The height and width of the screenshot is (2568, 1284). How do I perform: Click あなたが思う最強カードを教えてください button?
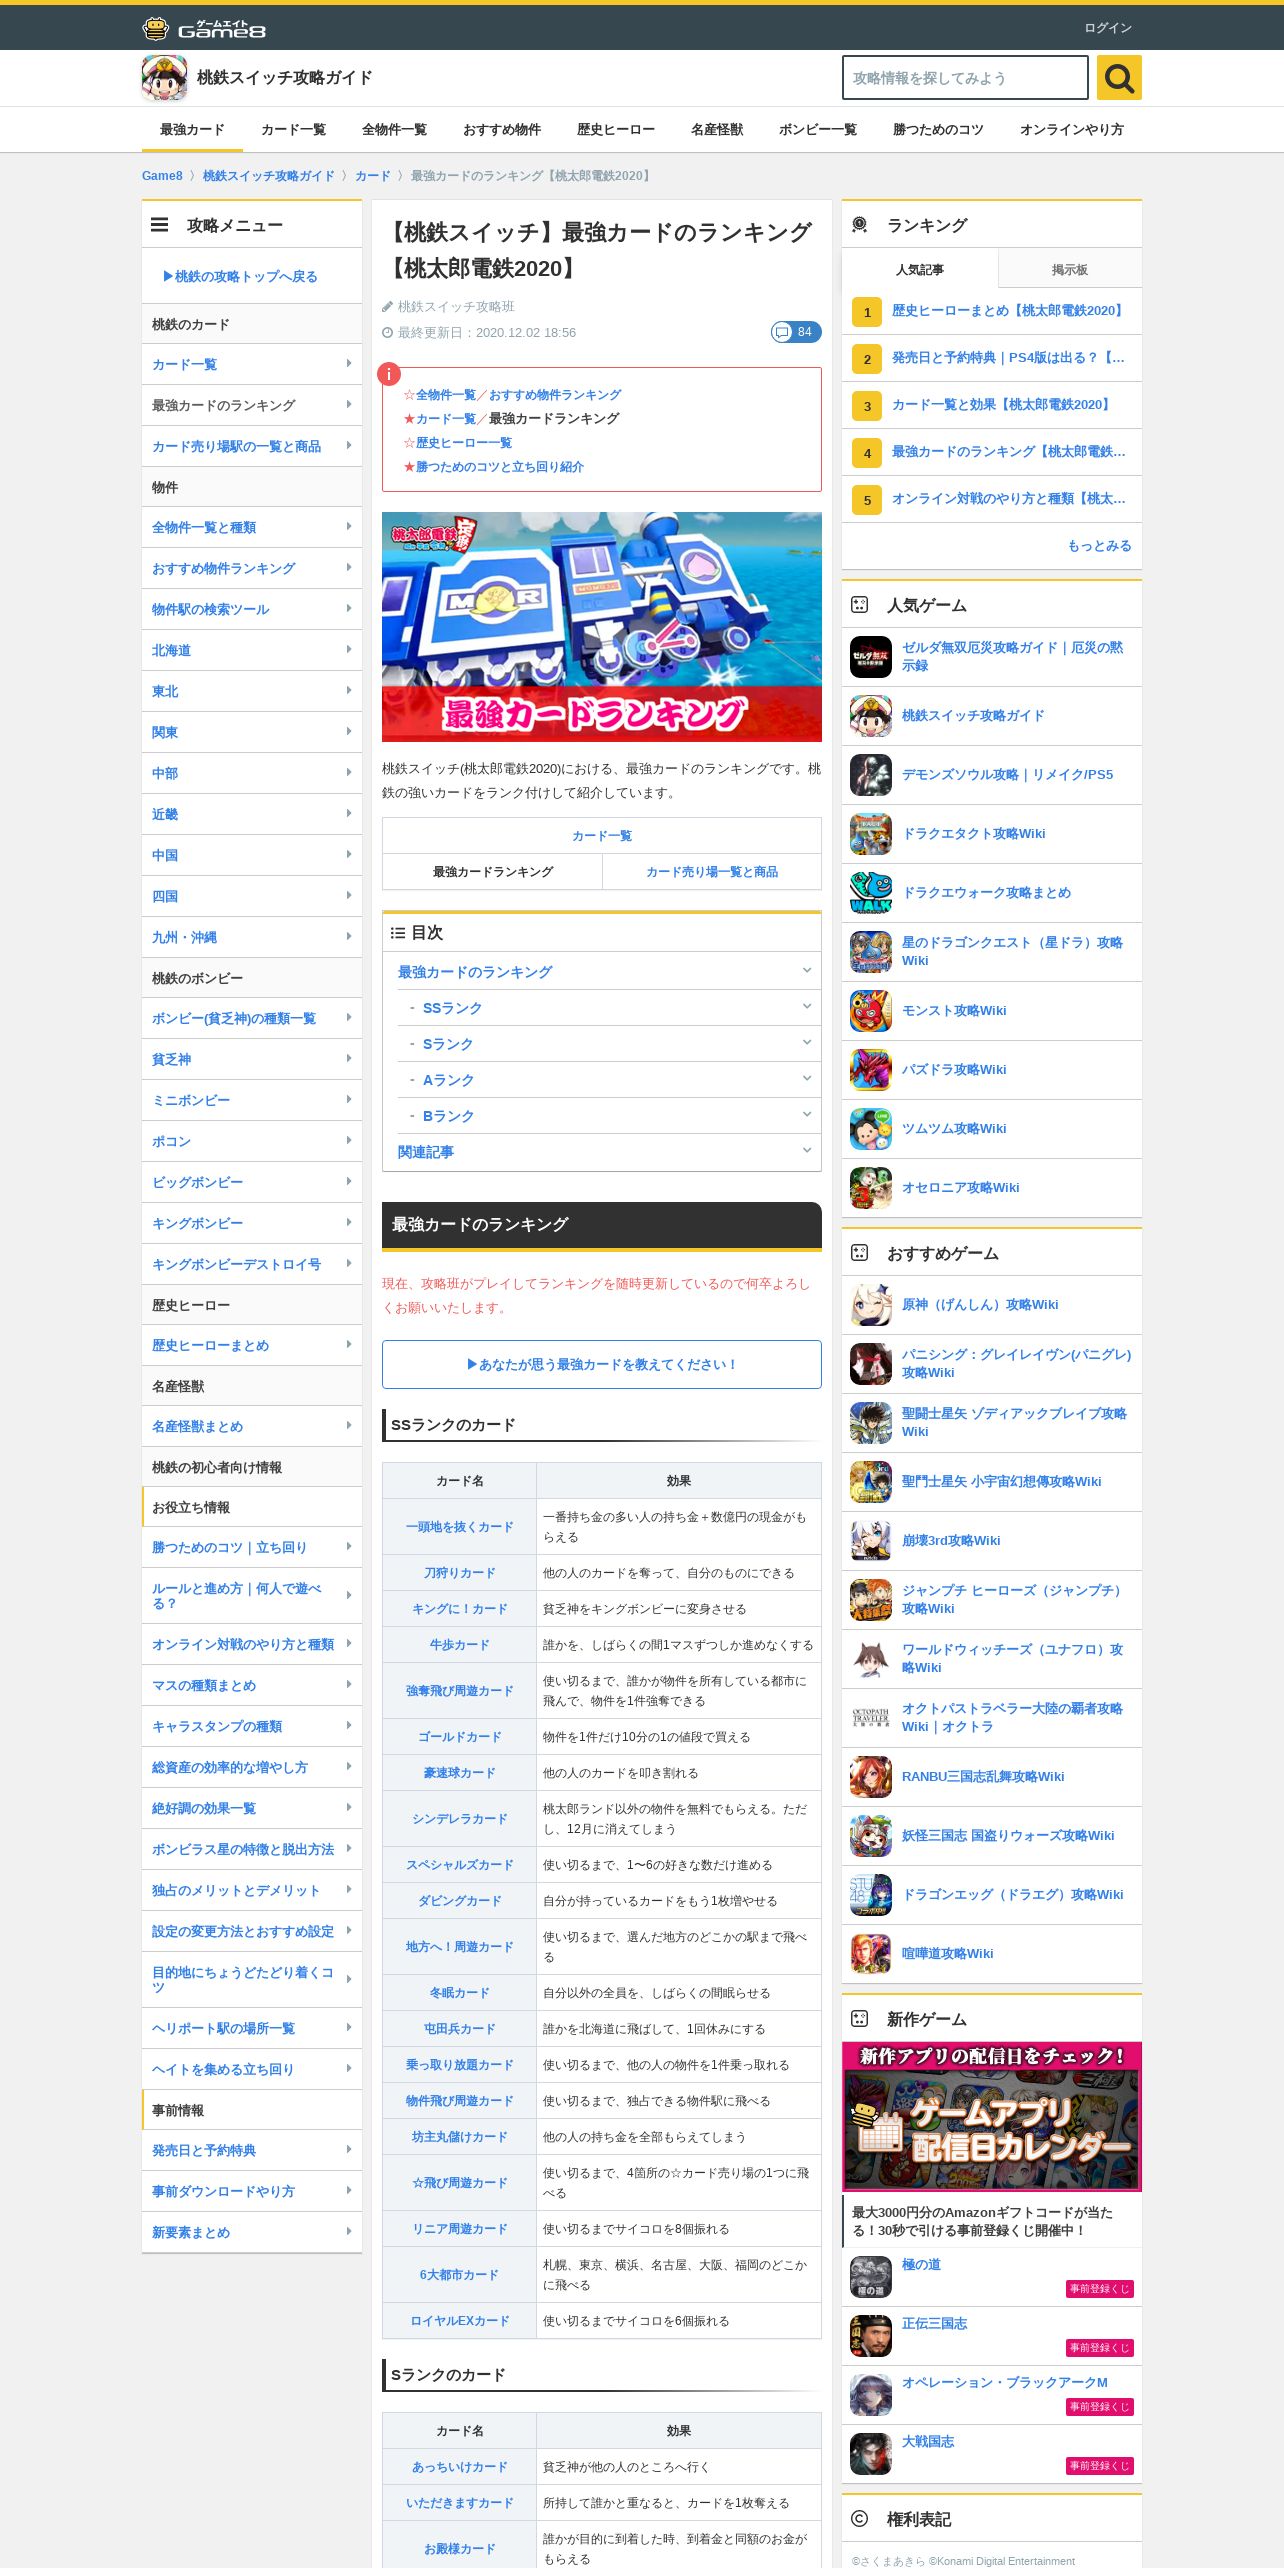(602, 1364)
